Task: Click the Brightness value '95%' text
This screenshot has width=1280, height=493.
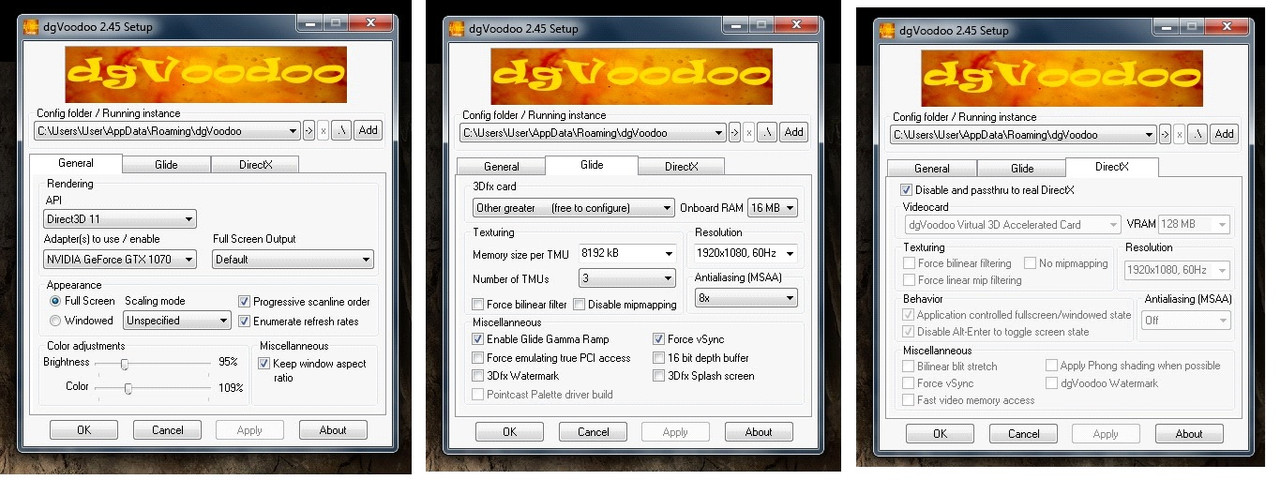Action: (227, 362)
